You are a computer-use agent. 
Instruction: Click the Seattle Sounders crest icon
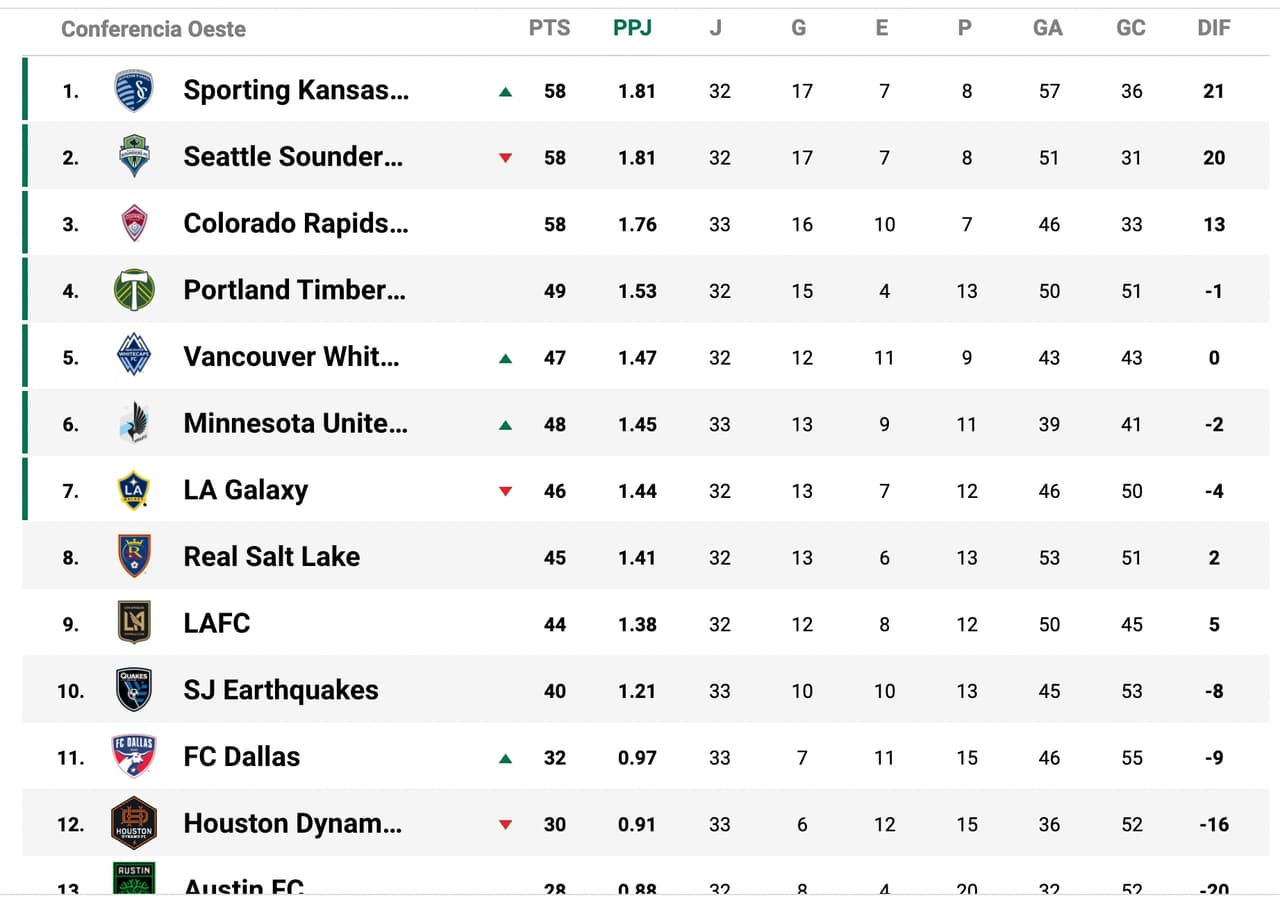pyautogui.click(x=134, y=157)
